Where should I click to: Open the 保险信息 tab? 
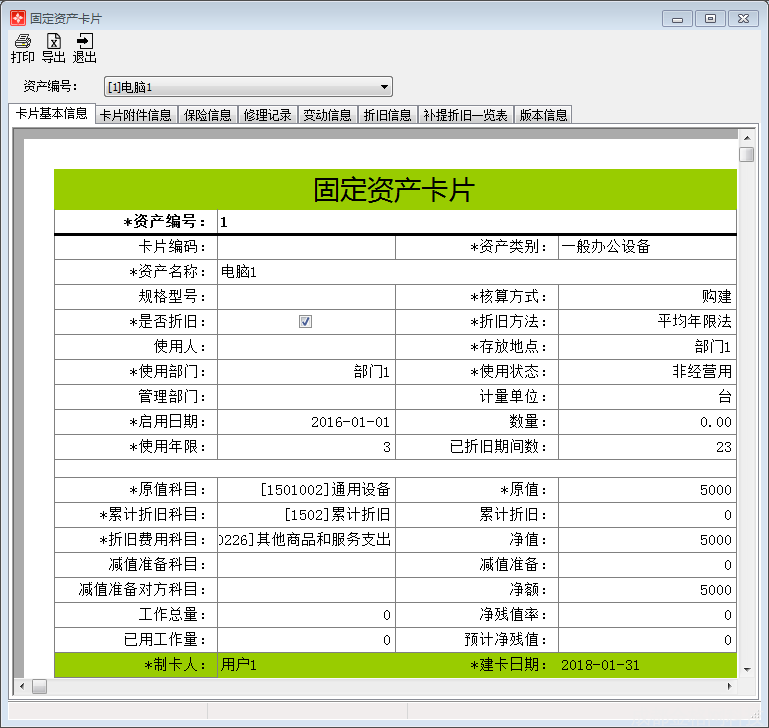click(208, 115)
